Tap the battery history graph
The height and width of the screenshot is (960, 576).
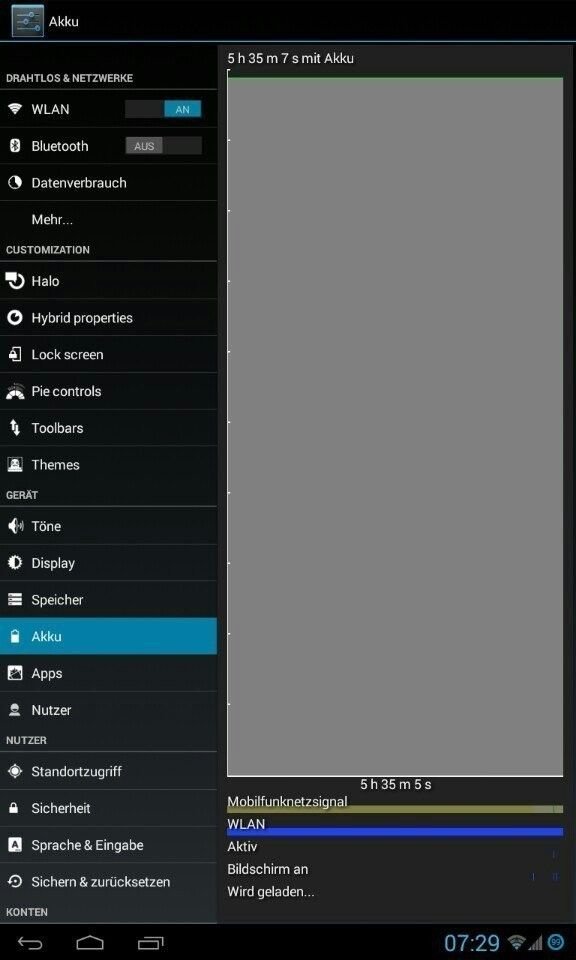coord(395,424)
